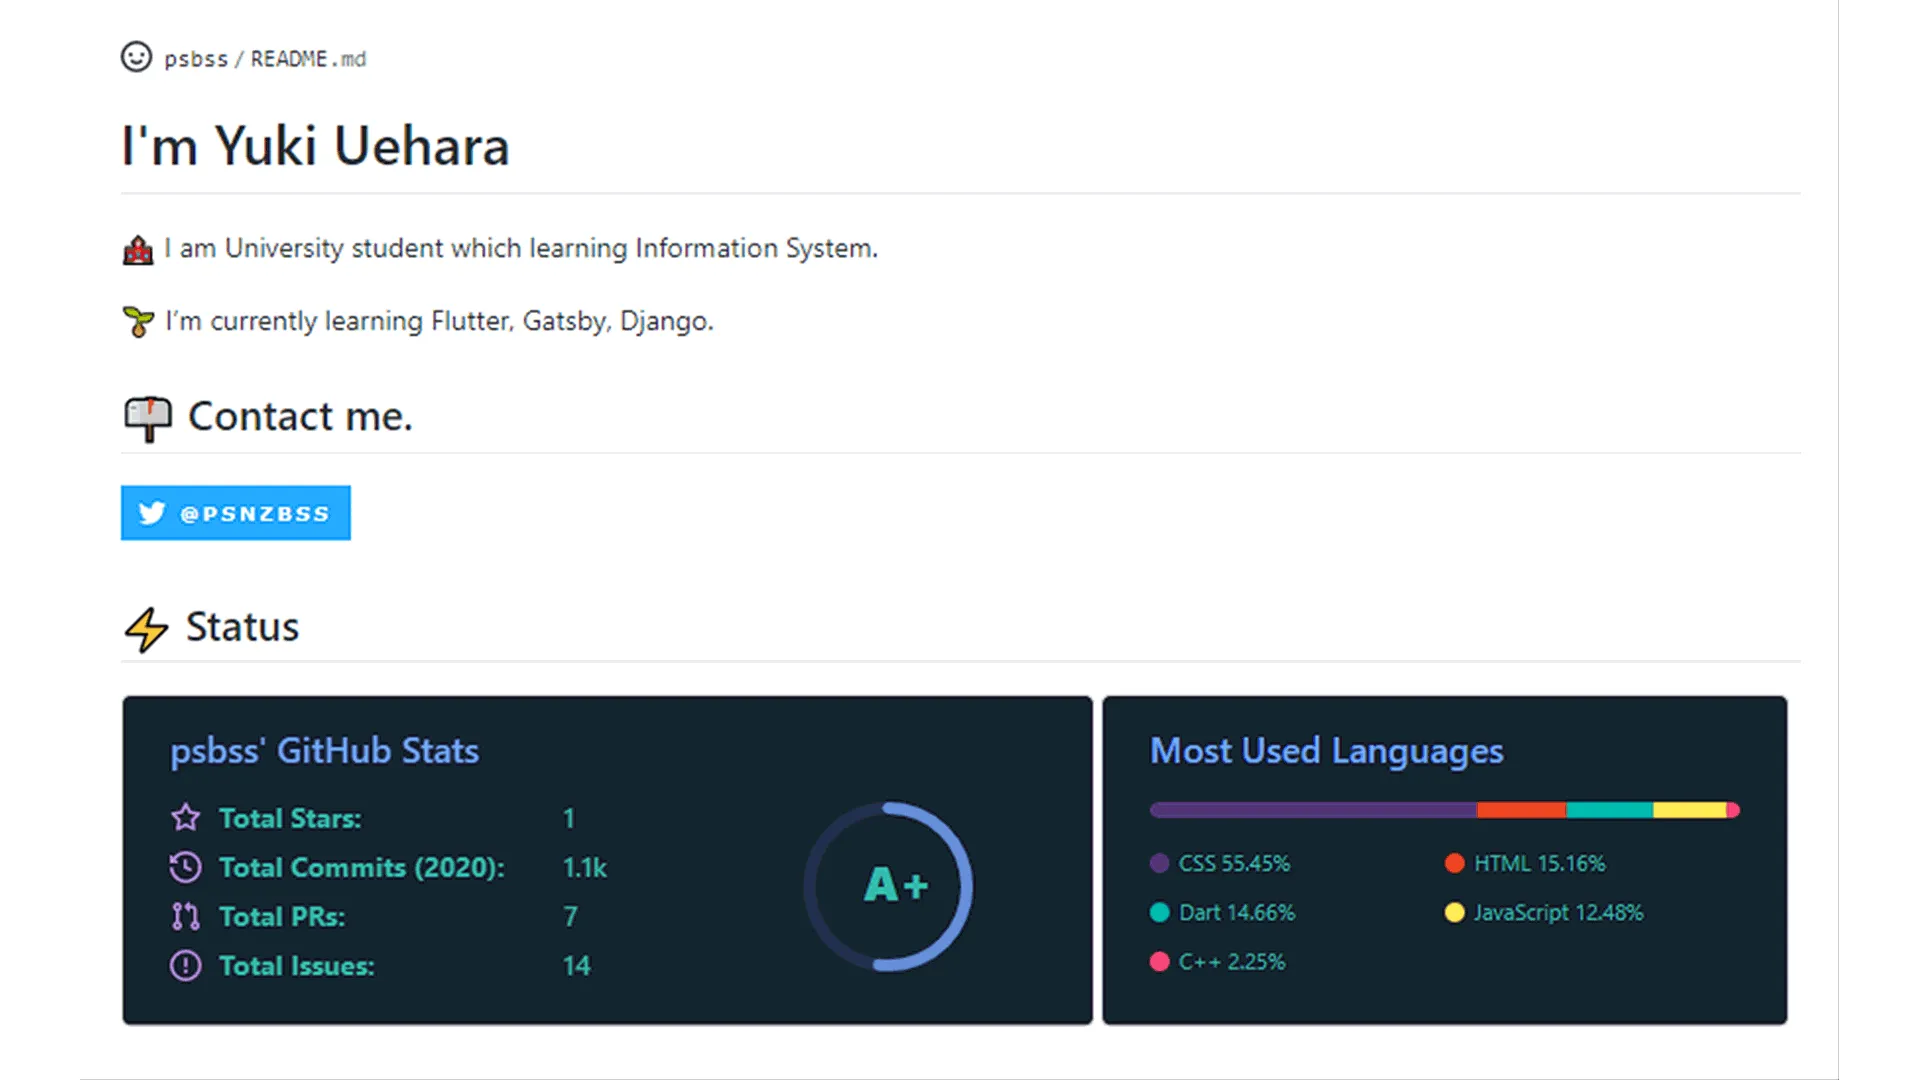Click the red dot beside HTML 15.16%
Screen dimensions: 1920x1080
pos(1455,863)
